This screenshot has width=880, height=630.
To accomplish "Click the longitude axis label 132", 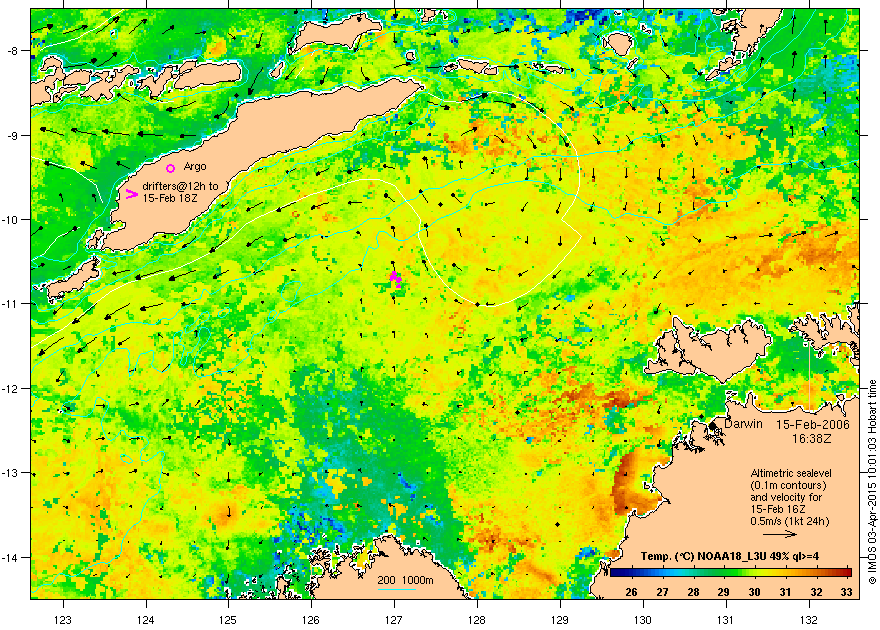I will point(809,620).
